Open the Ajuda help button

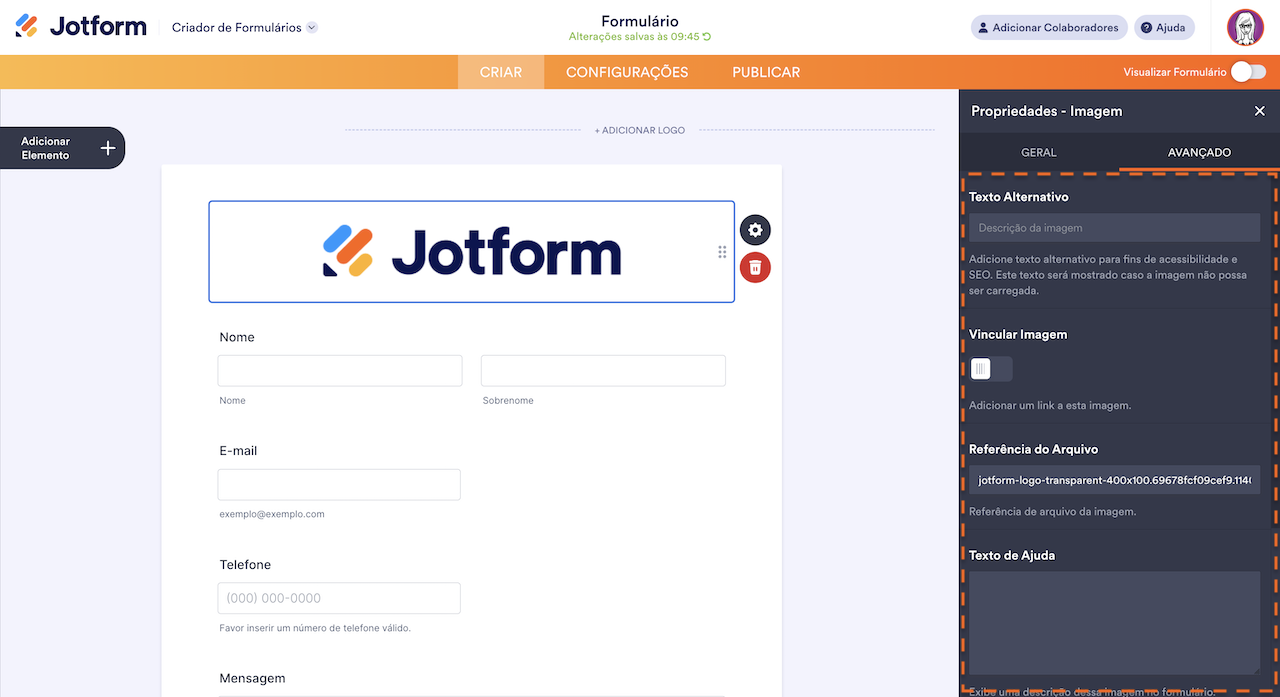(1164, 28)
